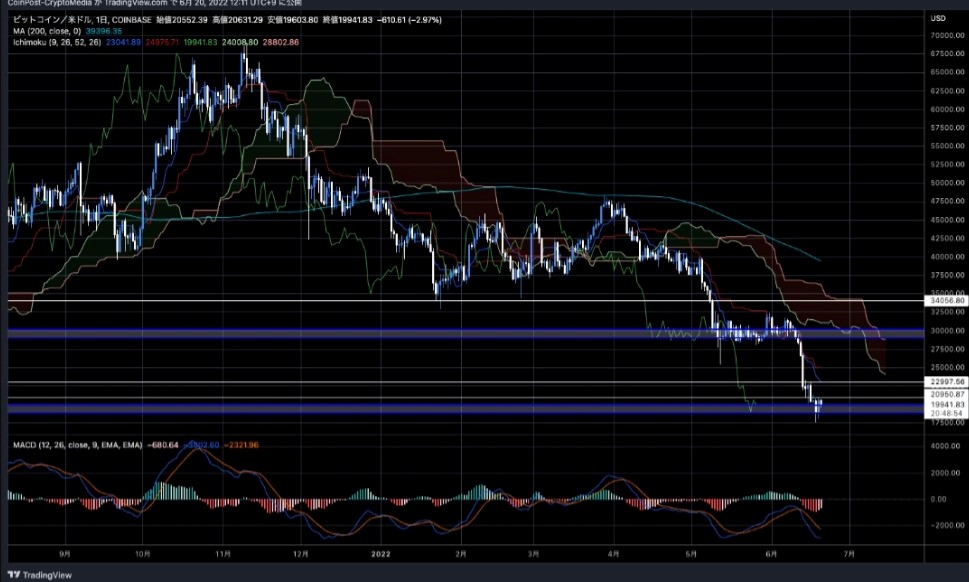Screen dimensions: 969x582
Task: Click the high price 高値20631.29
Action: point(238,20)
